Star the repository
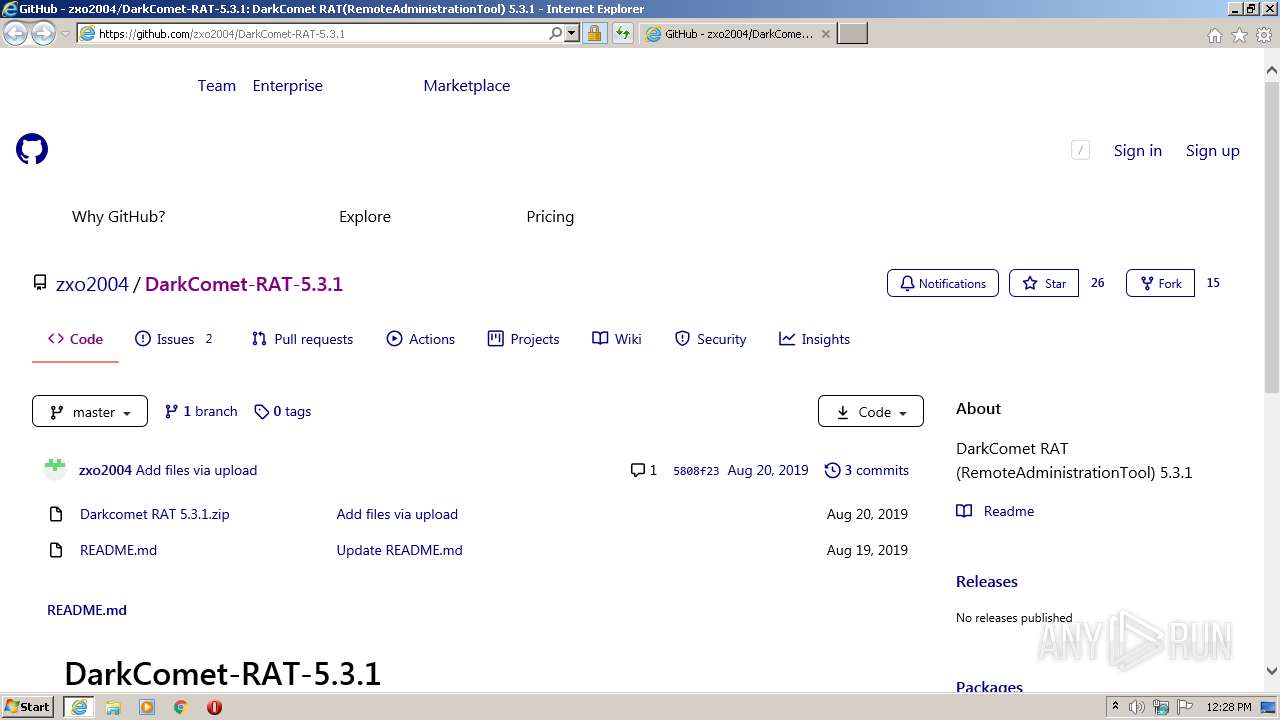This screenshot has height=720, width=1280. (x=1044, y=283)
